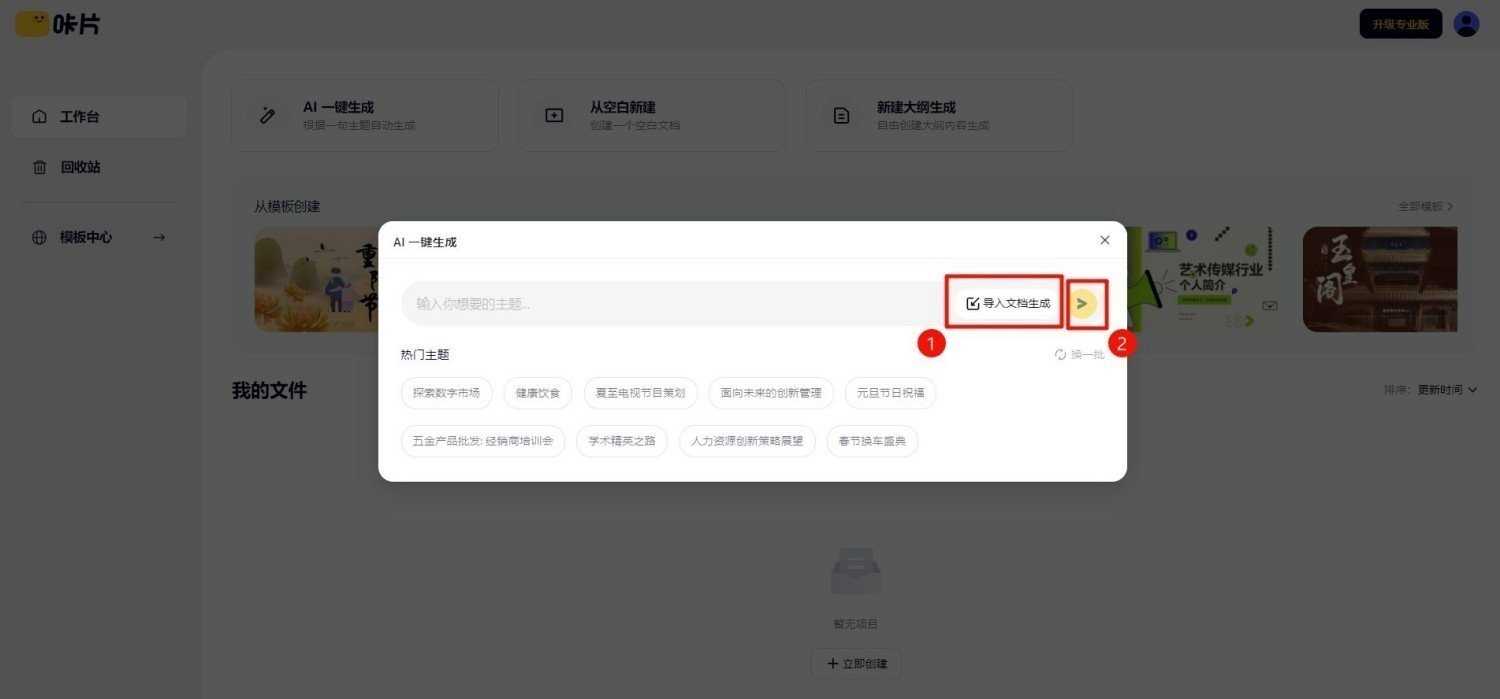This screenshot has width=1500, height=699.
Task: Select the AI 一键生成 pencil icon
Action: [266, 115]
